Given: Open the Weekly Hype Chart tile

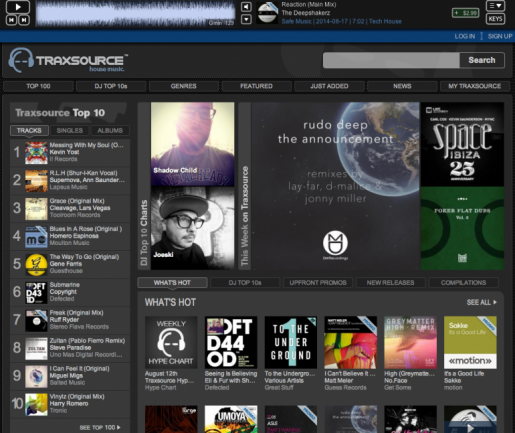Looking at the screenshot, I should pos(171,342).
